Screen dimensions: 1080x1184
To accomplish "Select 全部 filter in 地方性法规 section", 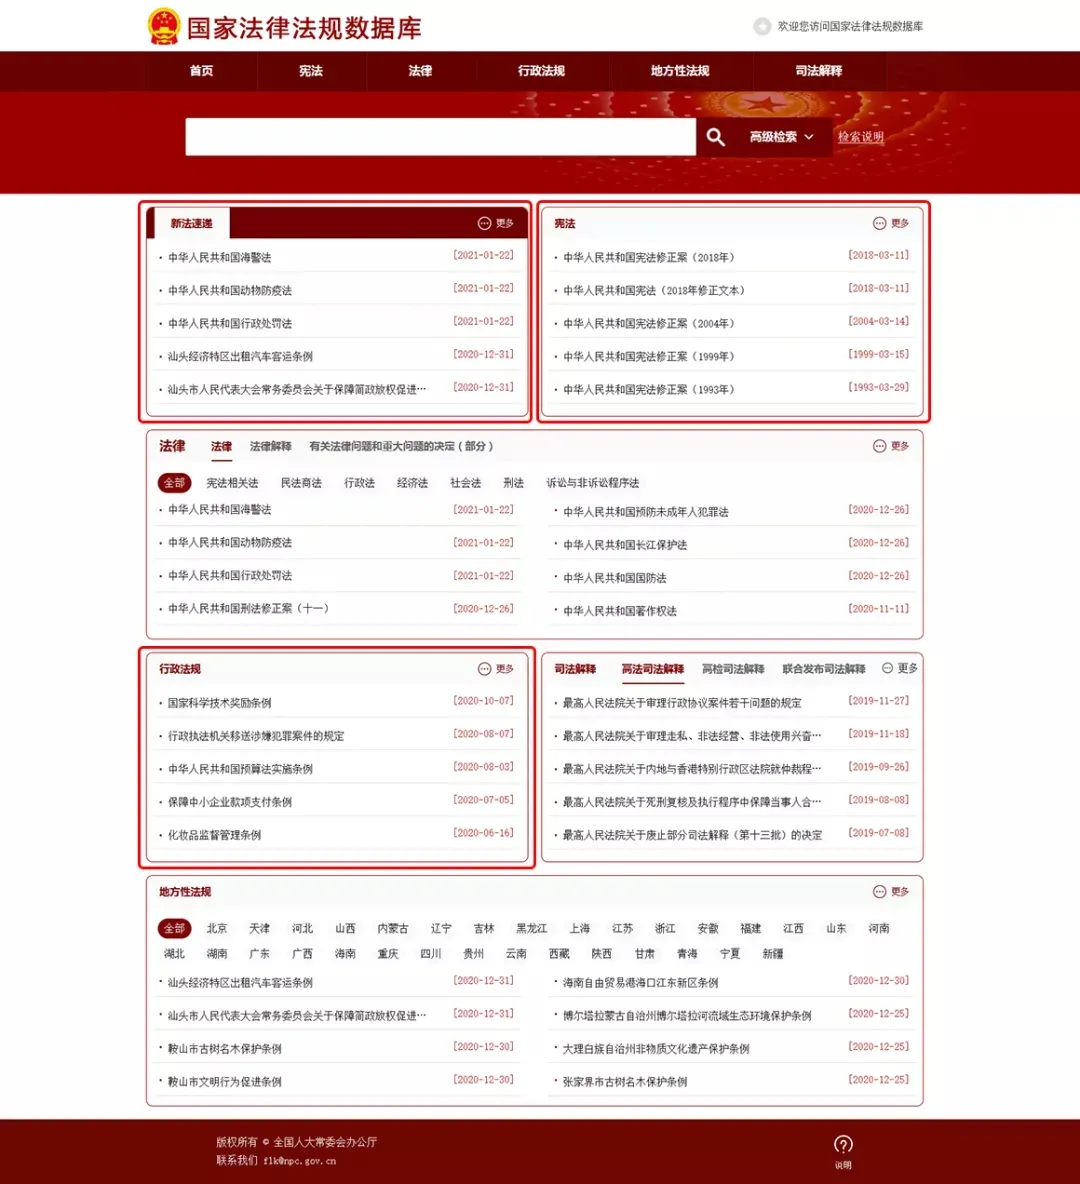I will (174, 928).
